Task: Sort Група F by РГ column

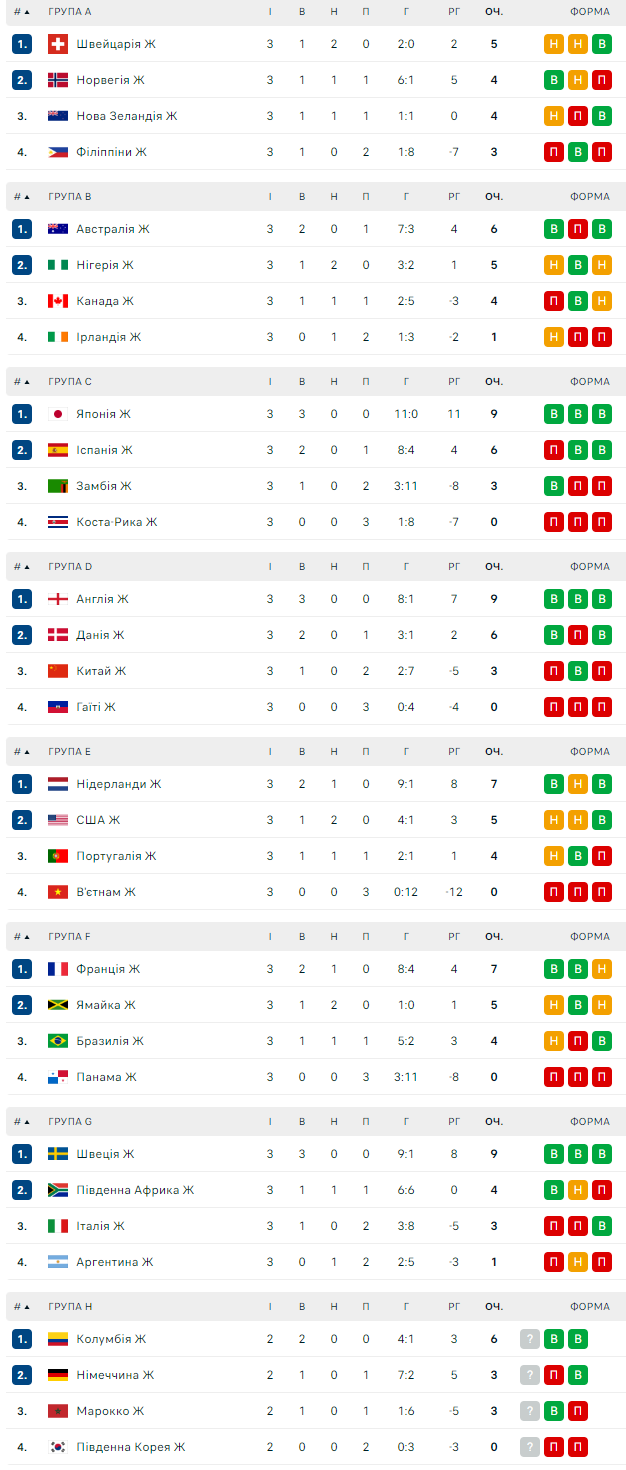Action: (454, 937)
